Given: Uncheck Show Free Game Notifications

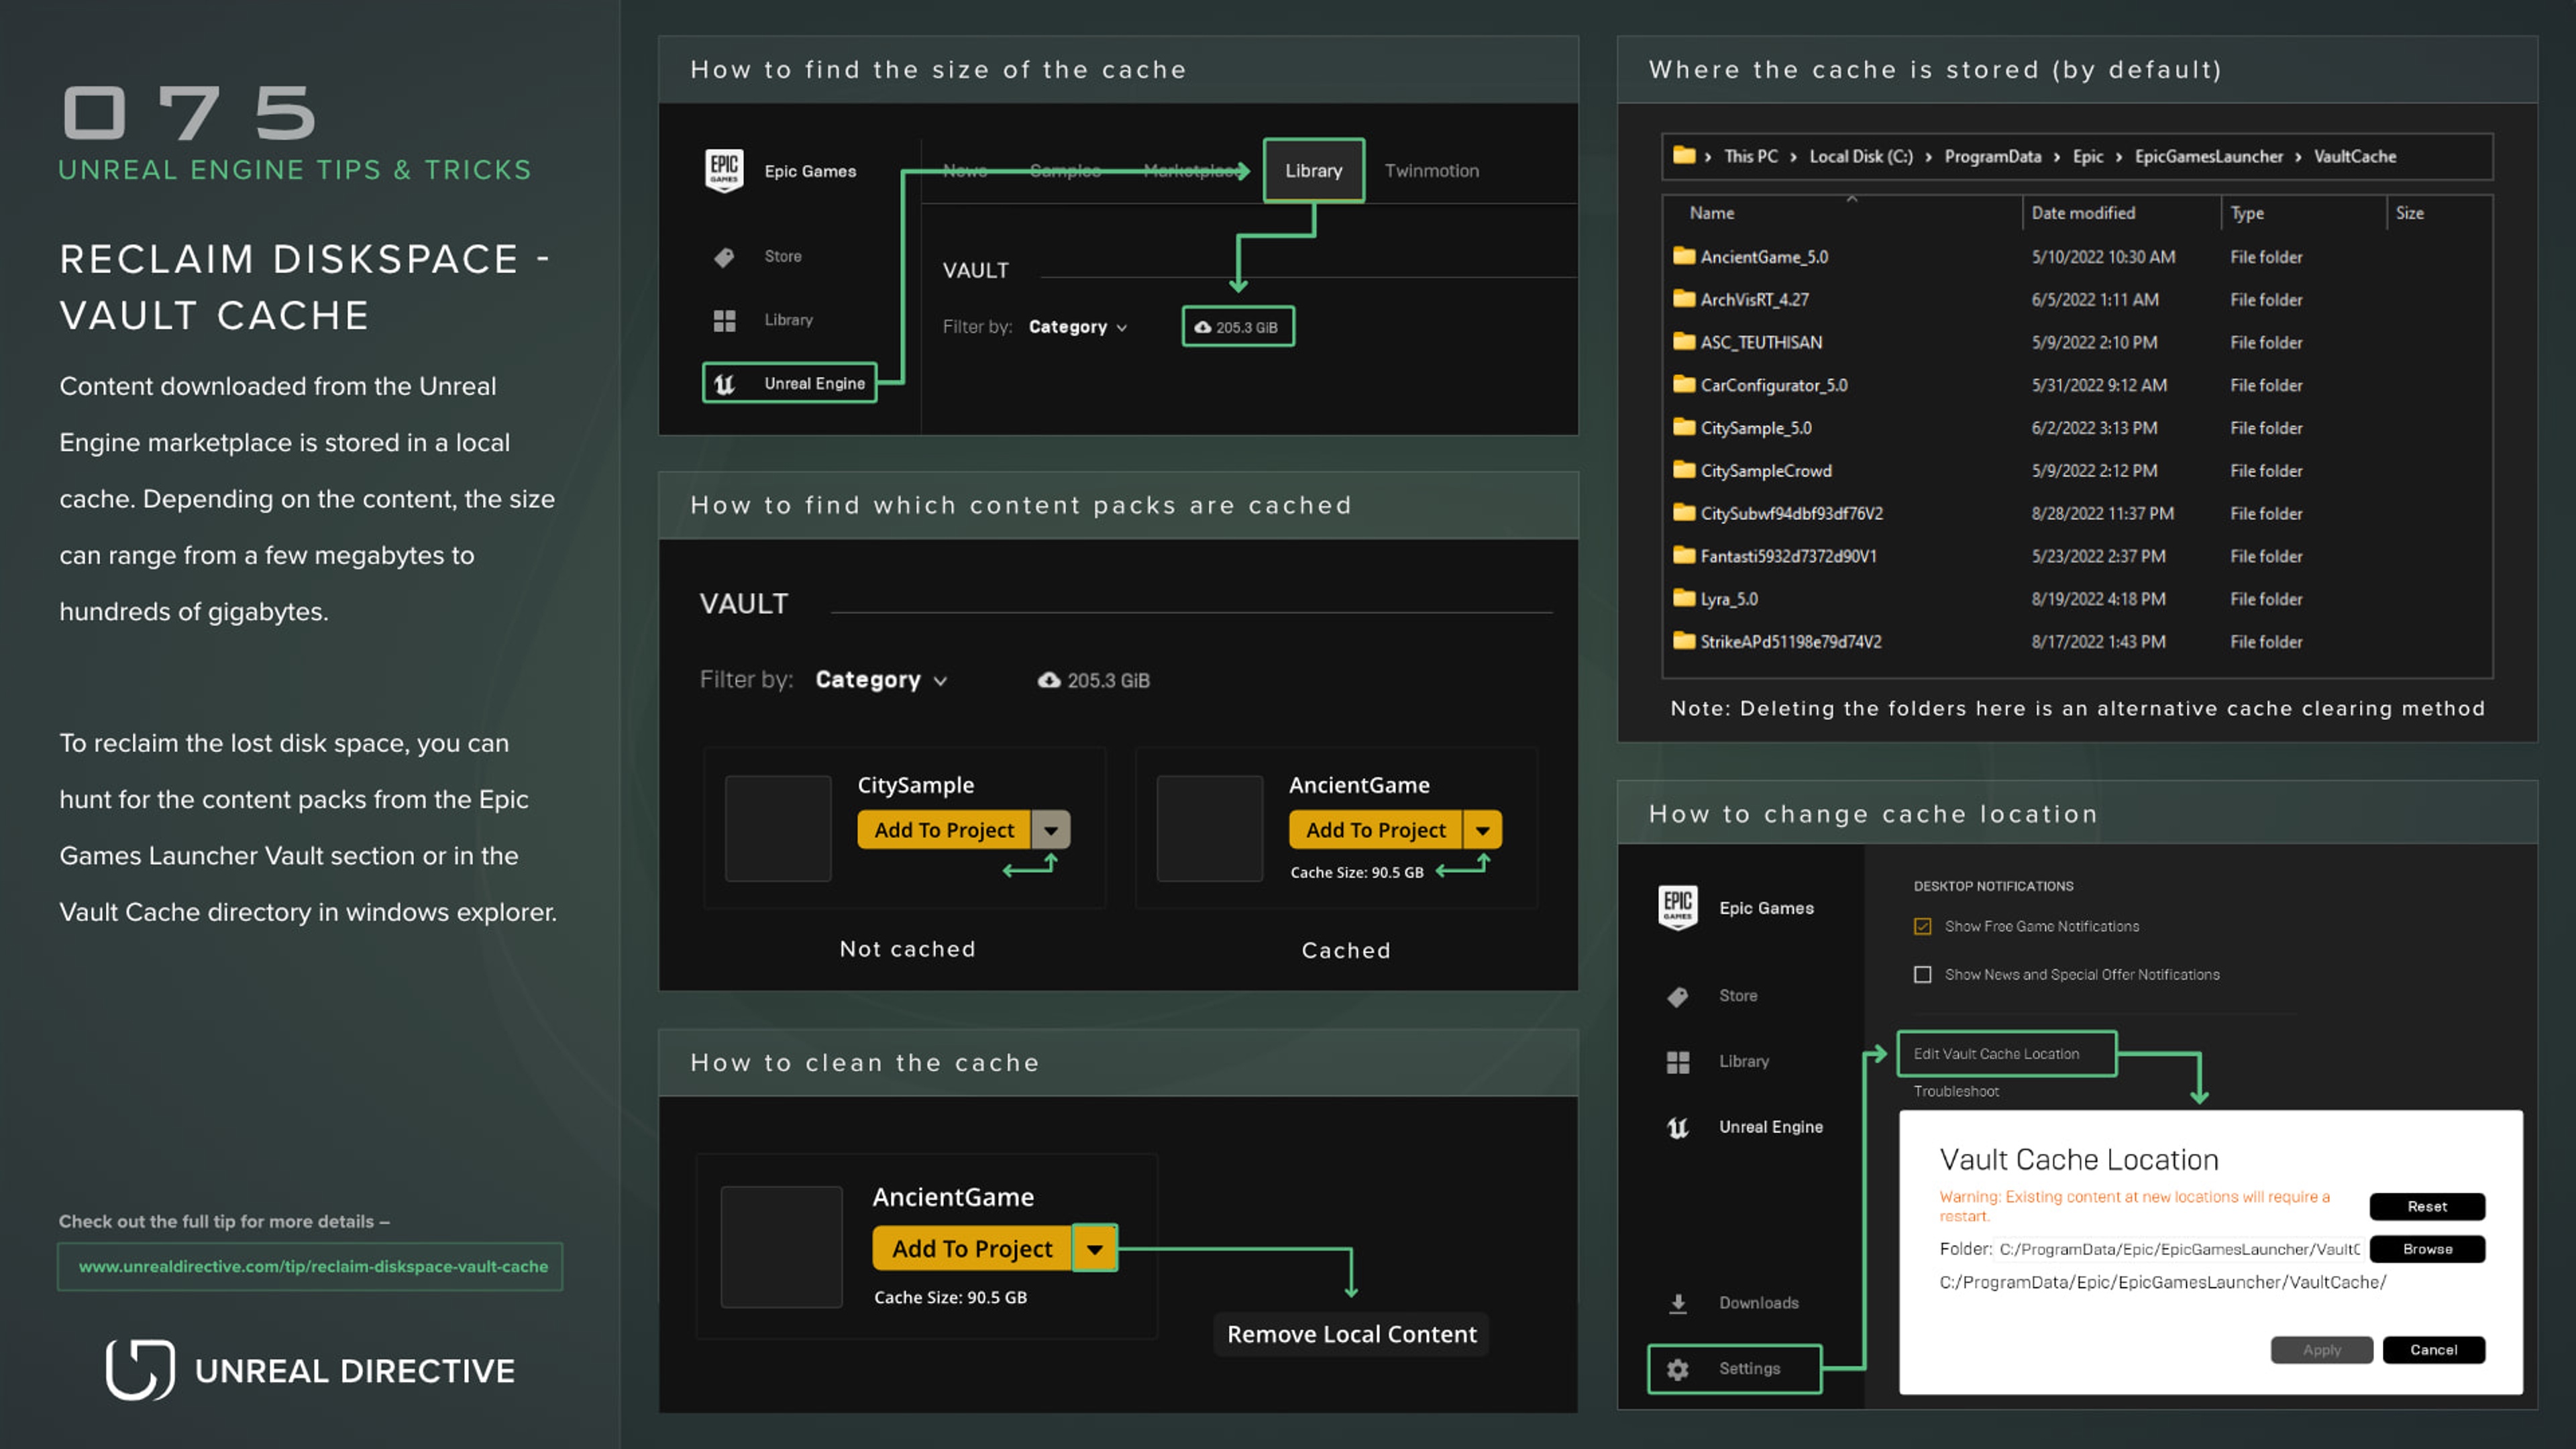Looking at the screenshot, I should [x=1922, y=926].
